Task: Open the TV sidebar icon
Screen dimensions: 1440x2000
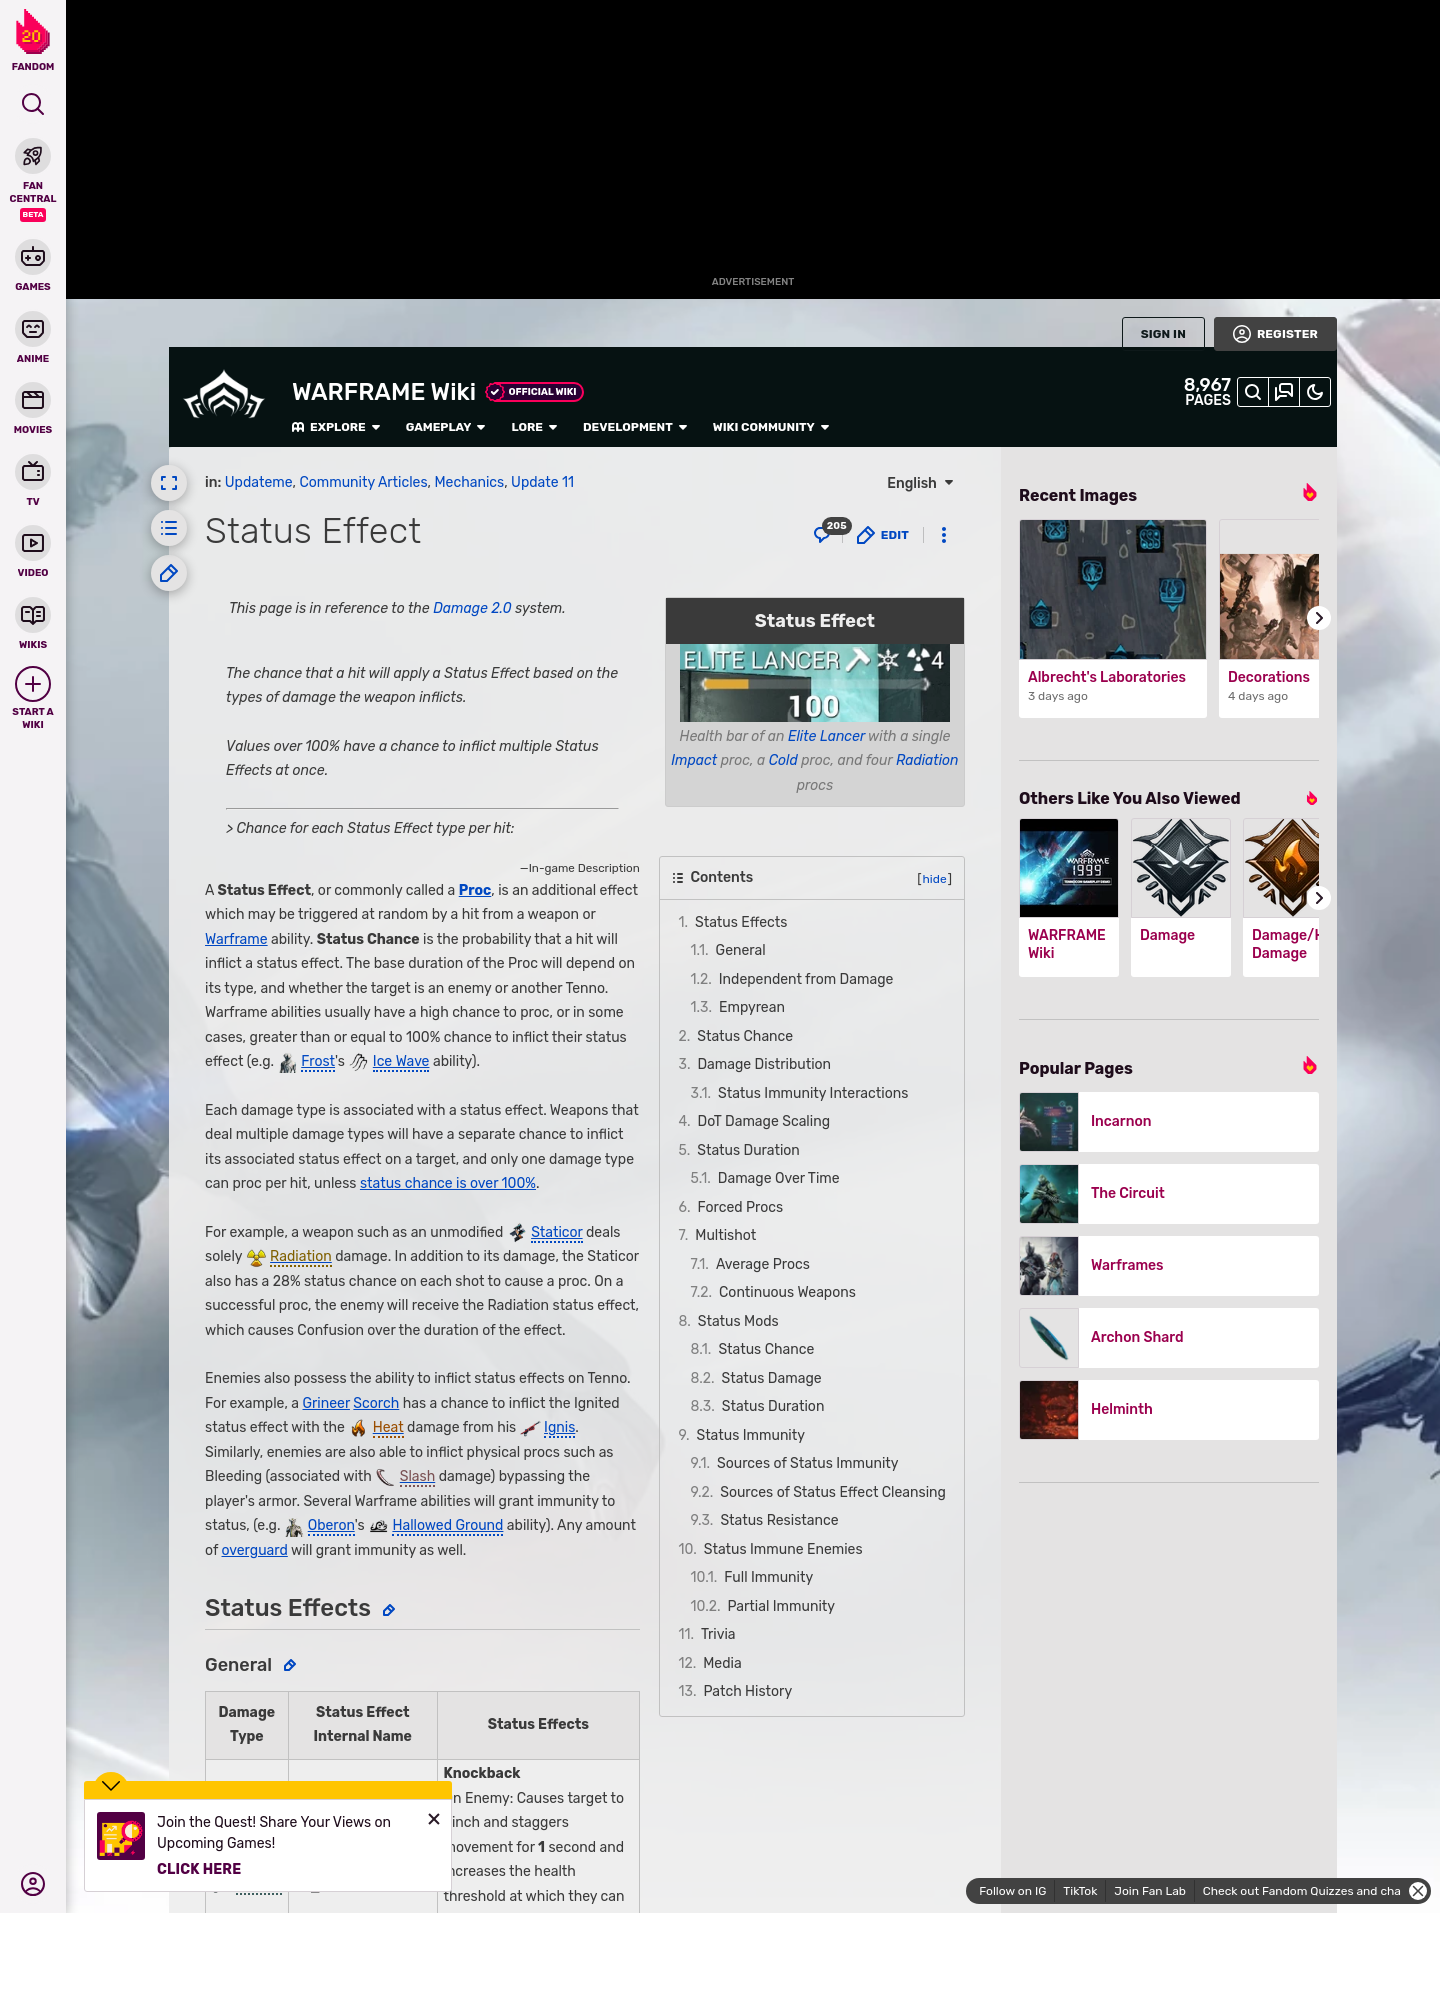Action: (x=33, y=472)
